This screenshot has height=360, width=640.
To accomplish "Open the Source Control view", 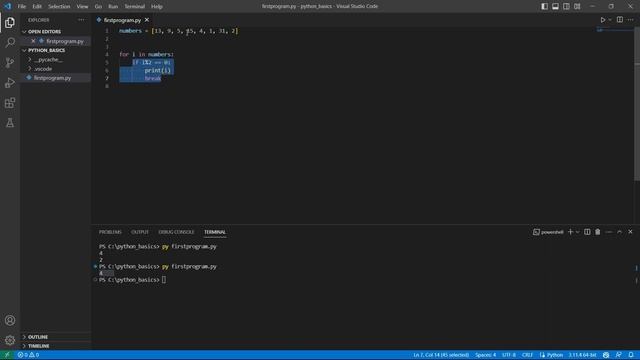I will coord(10,62).
